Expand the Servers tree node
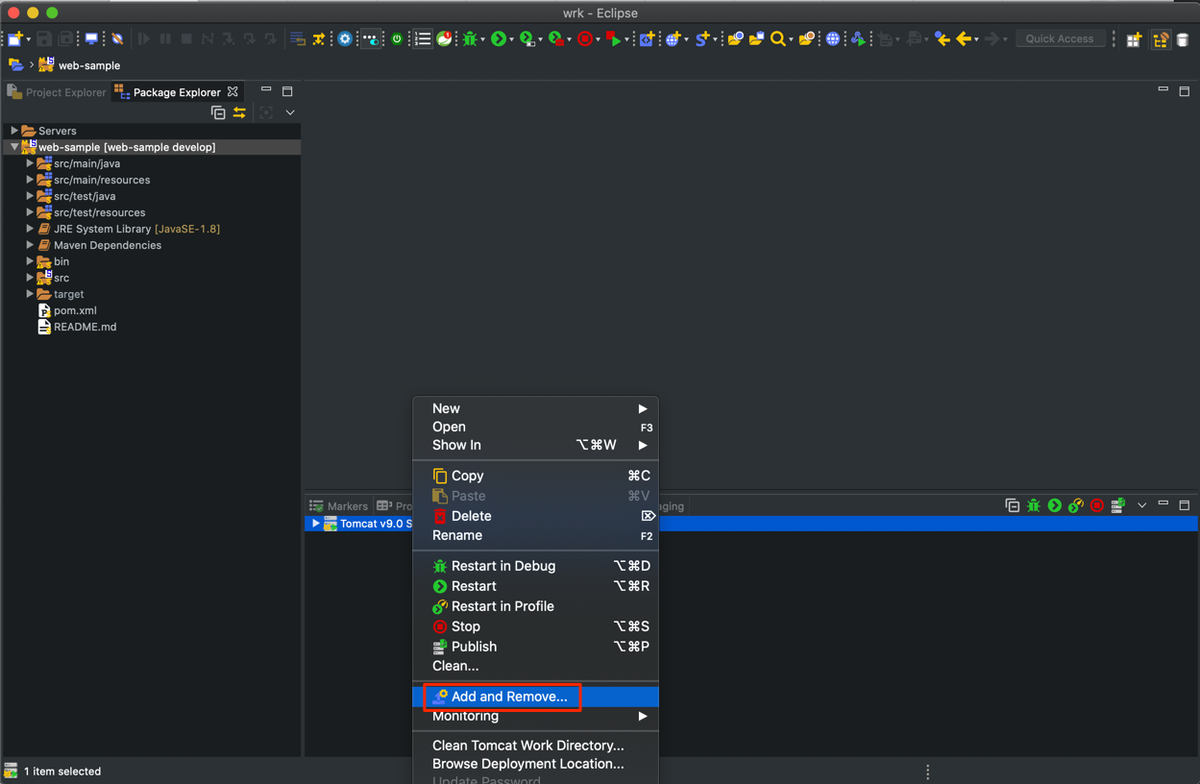 click(14, 131)
